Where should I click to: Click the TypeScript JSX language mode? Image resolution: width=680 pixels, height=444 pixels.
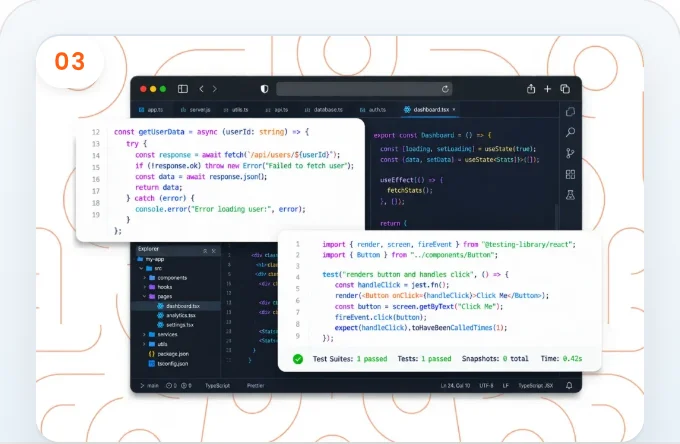coord(536,385)
